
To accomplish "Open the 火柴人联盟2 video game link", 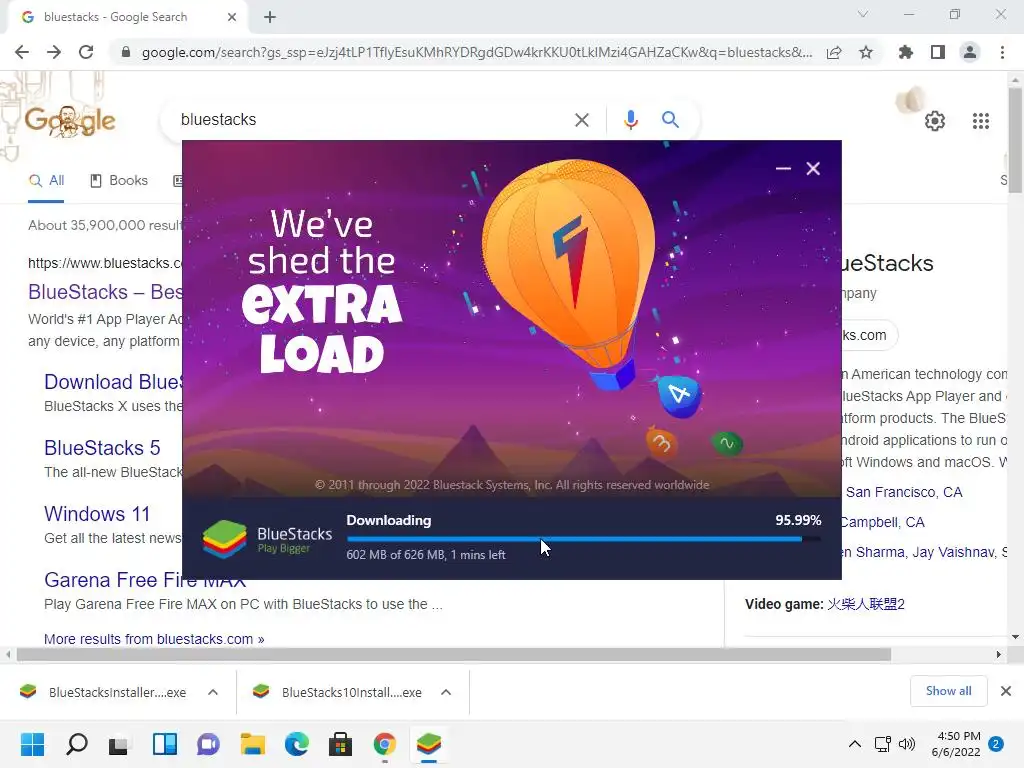I will 865,604.
